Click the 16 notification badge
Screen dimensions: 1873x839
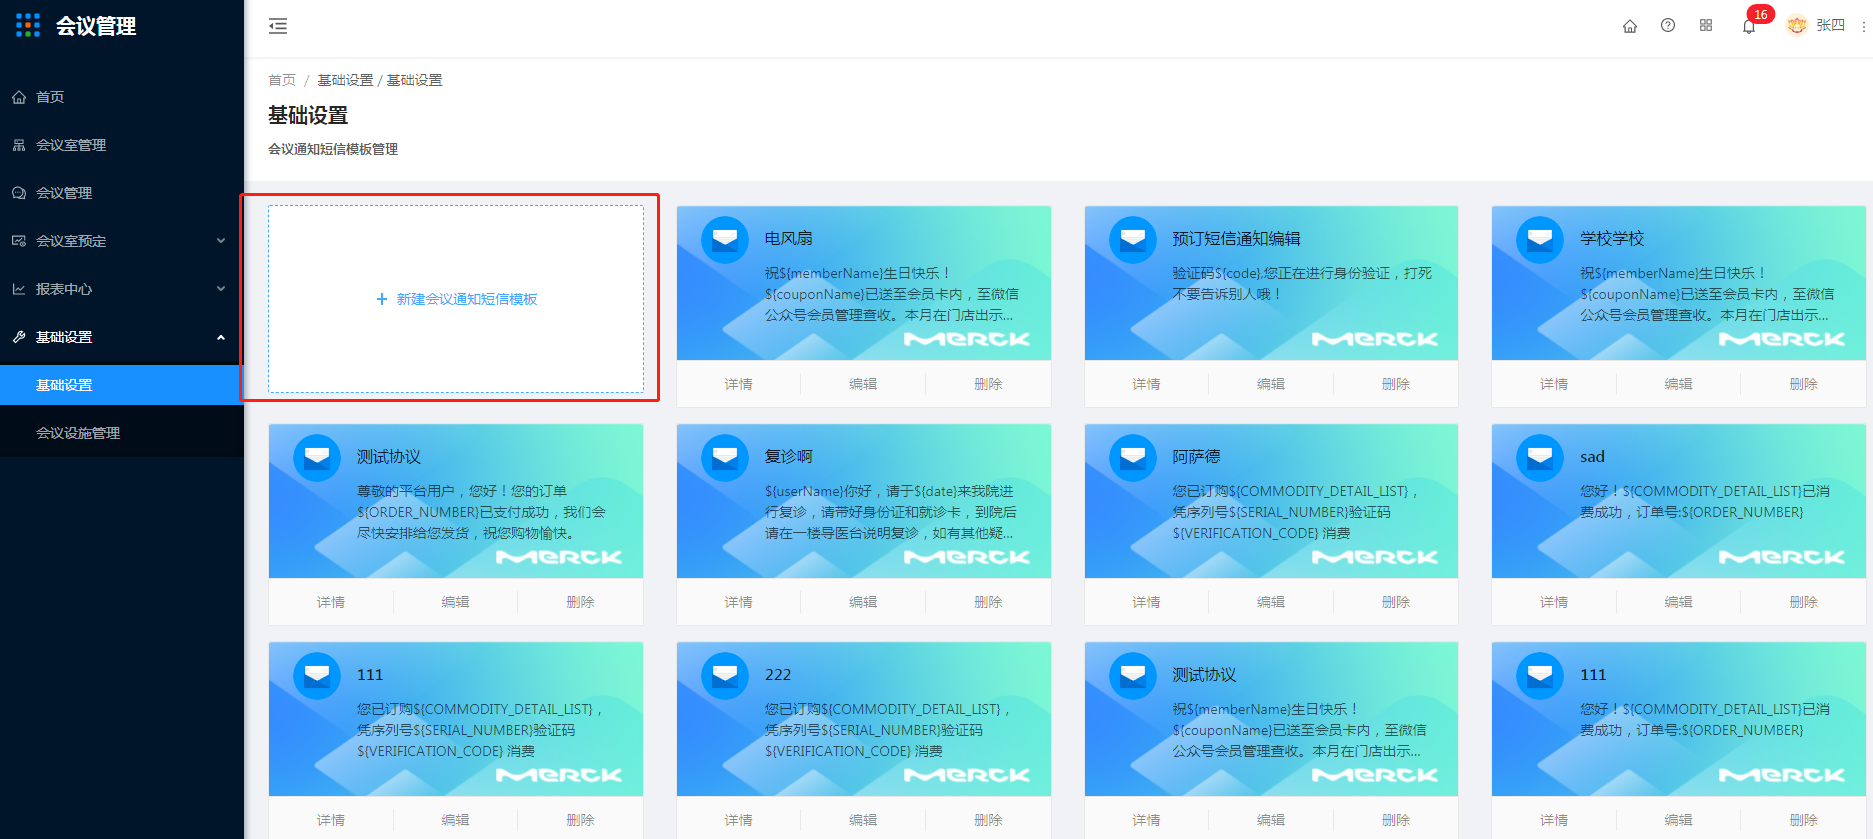click(x=1761, y=14)
